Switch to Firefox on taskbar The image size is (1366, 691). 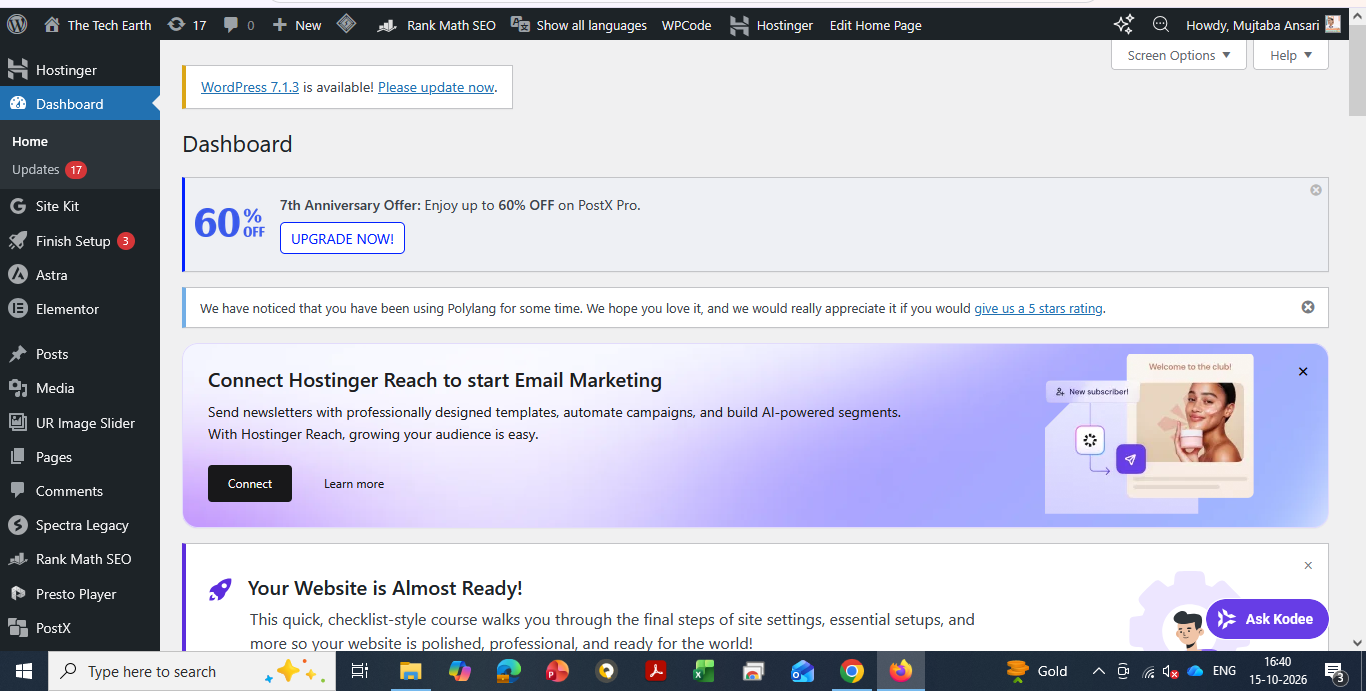(x=901, y=671)
